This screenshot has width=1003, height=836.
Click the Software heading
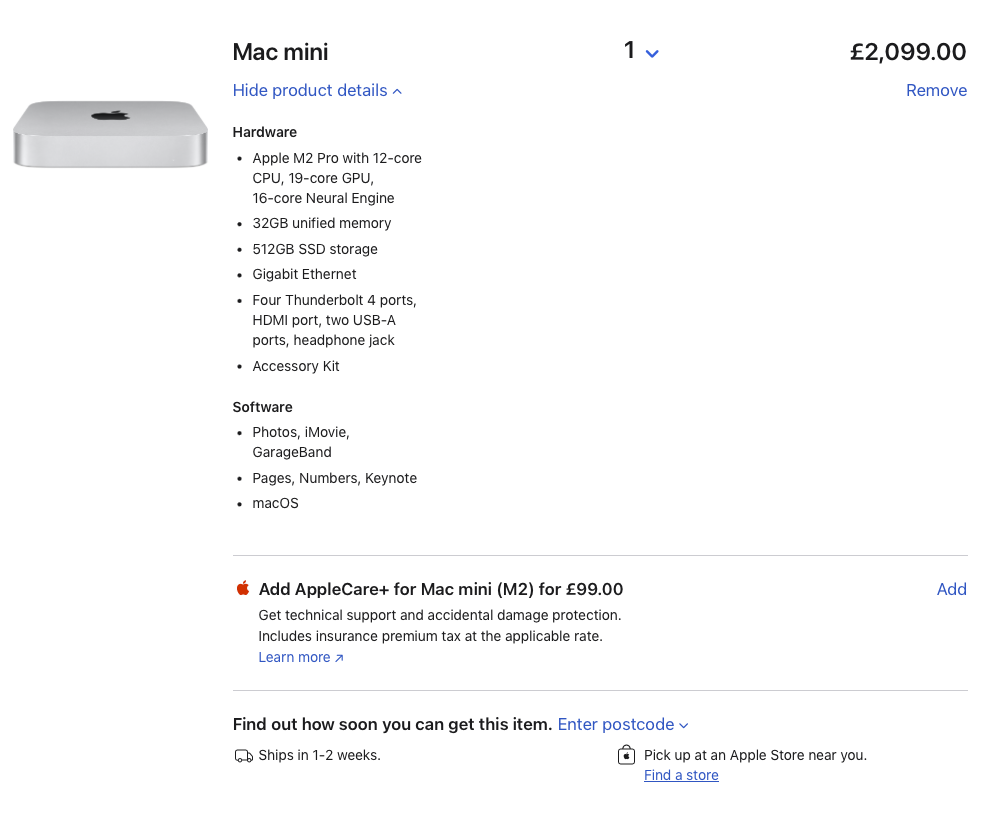(x=262, y=407)
